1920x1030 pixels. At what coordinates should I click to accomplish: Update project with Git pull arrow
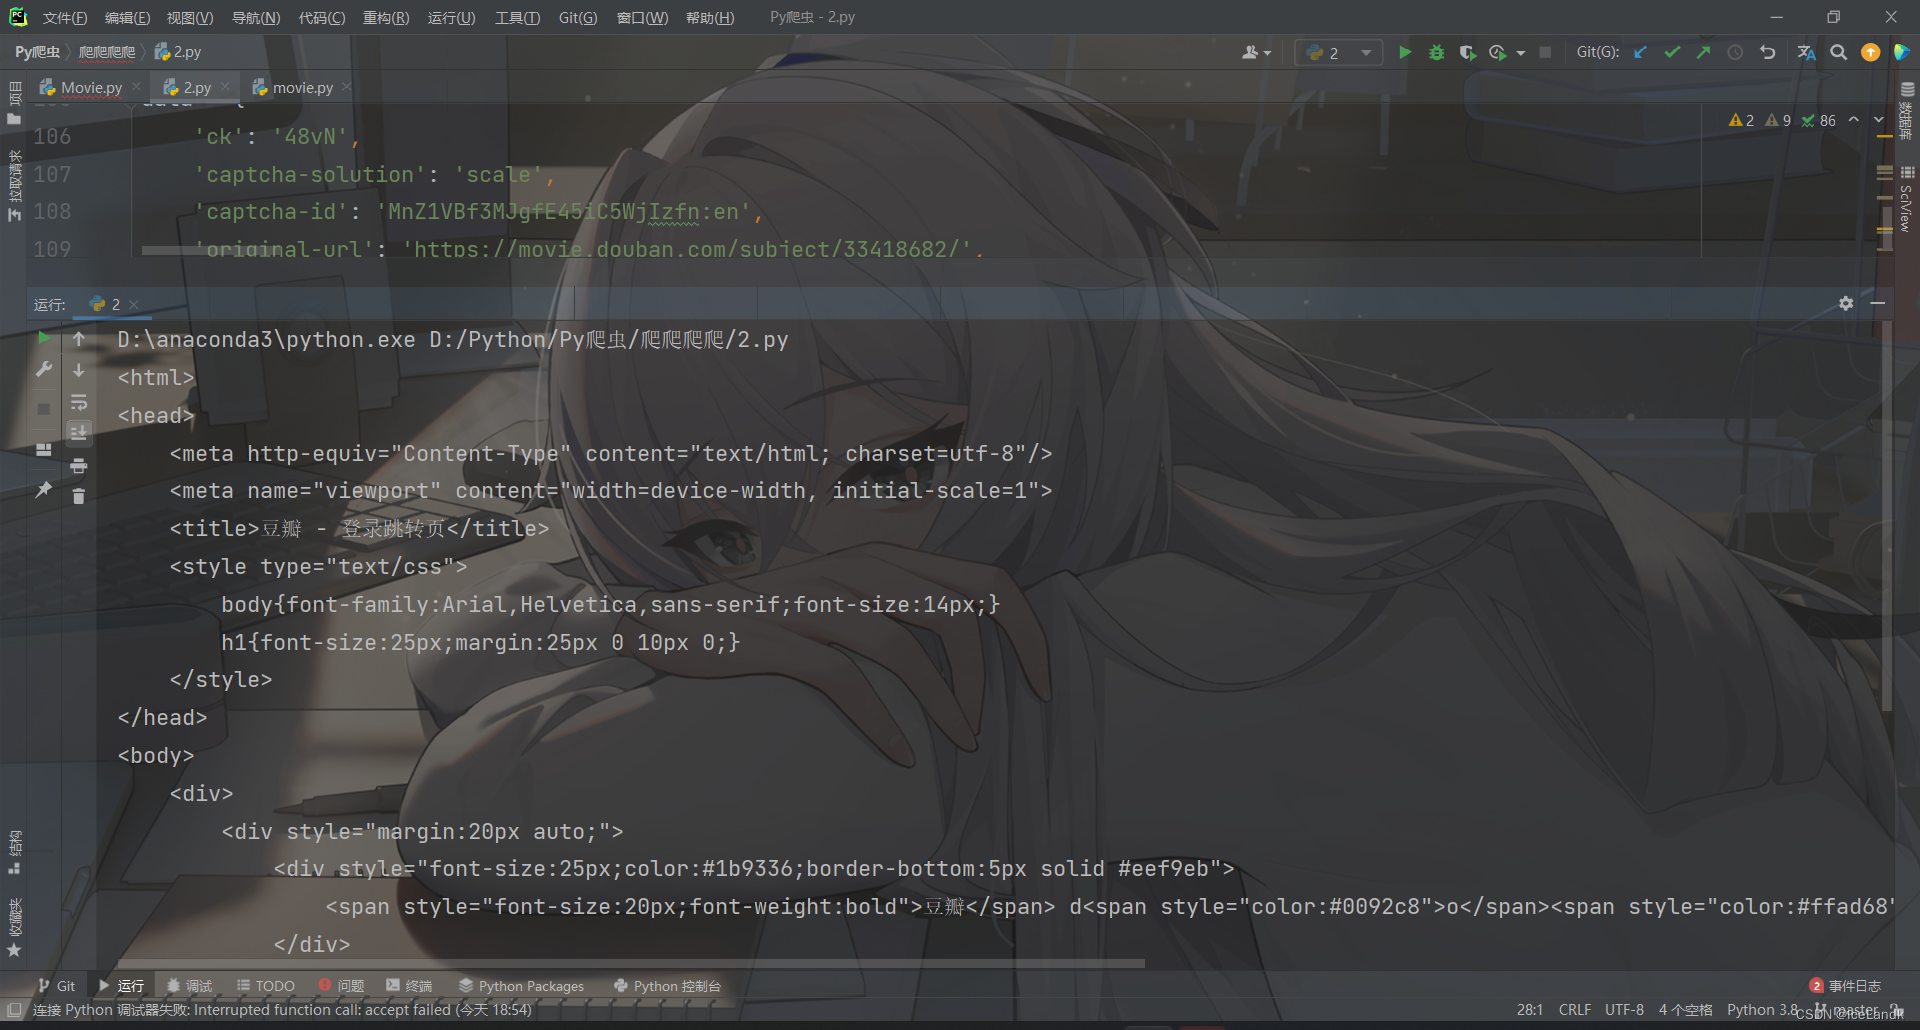click(x=1640, y=52)
